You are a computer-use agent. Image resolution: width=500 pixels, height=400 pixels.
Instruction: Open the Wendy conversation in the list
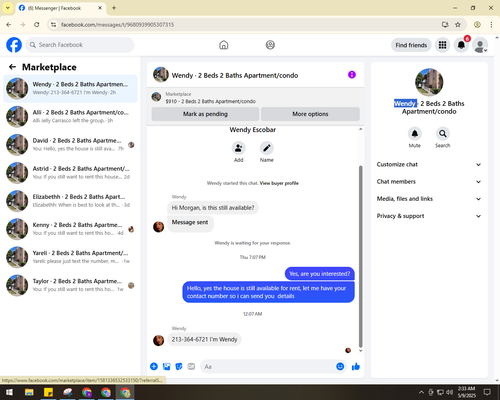click(x=70, y=89)
